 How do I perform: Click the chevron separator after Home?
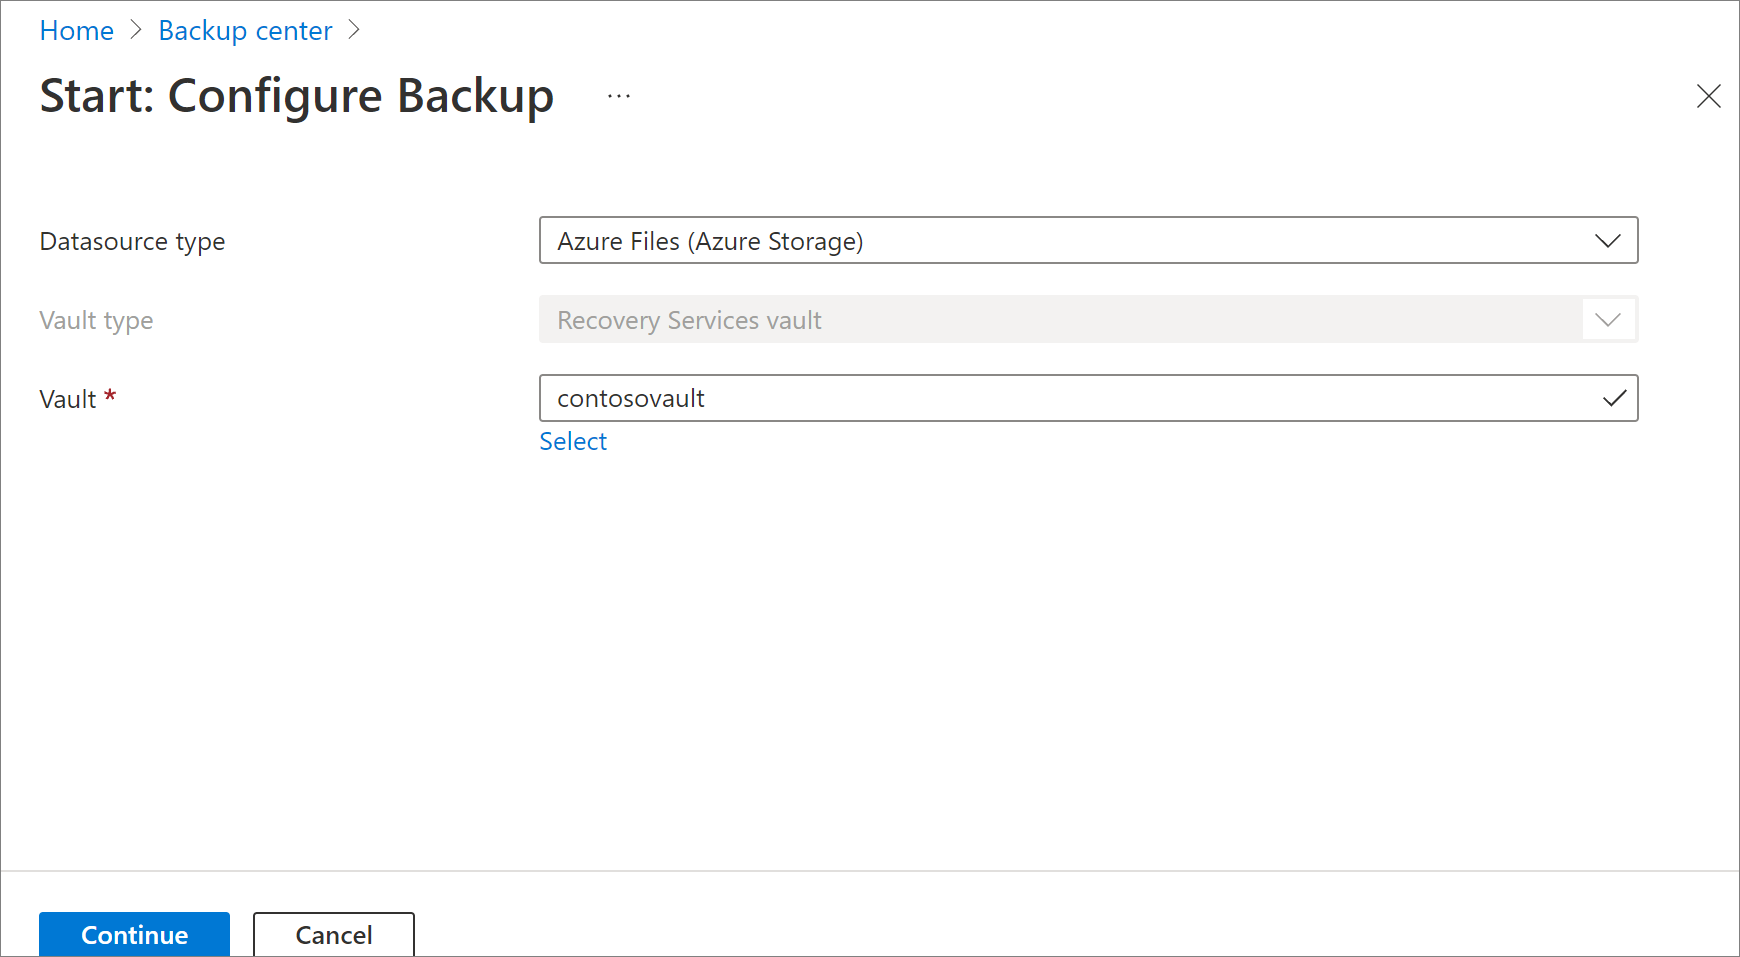pyautogui.click(x=136, y=31)
